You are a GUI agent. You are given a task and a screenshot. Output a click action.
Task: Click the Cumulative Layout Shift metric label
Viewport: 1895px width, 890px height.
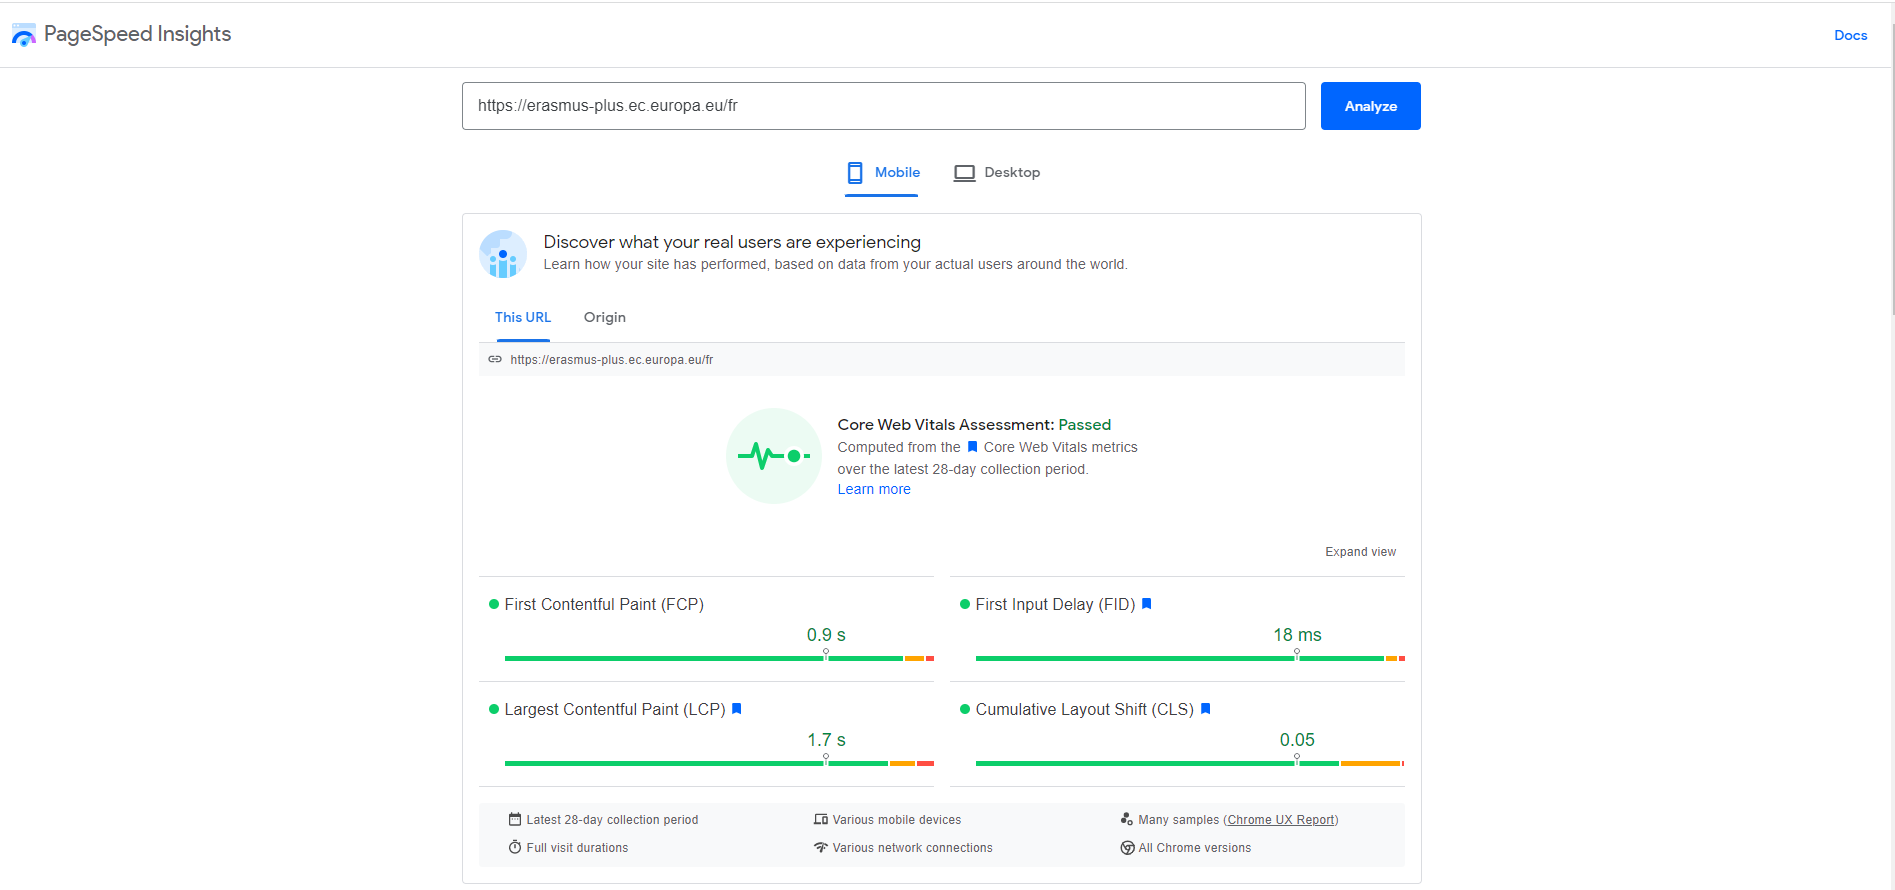[1084, 709]
